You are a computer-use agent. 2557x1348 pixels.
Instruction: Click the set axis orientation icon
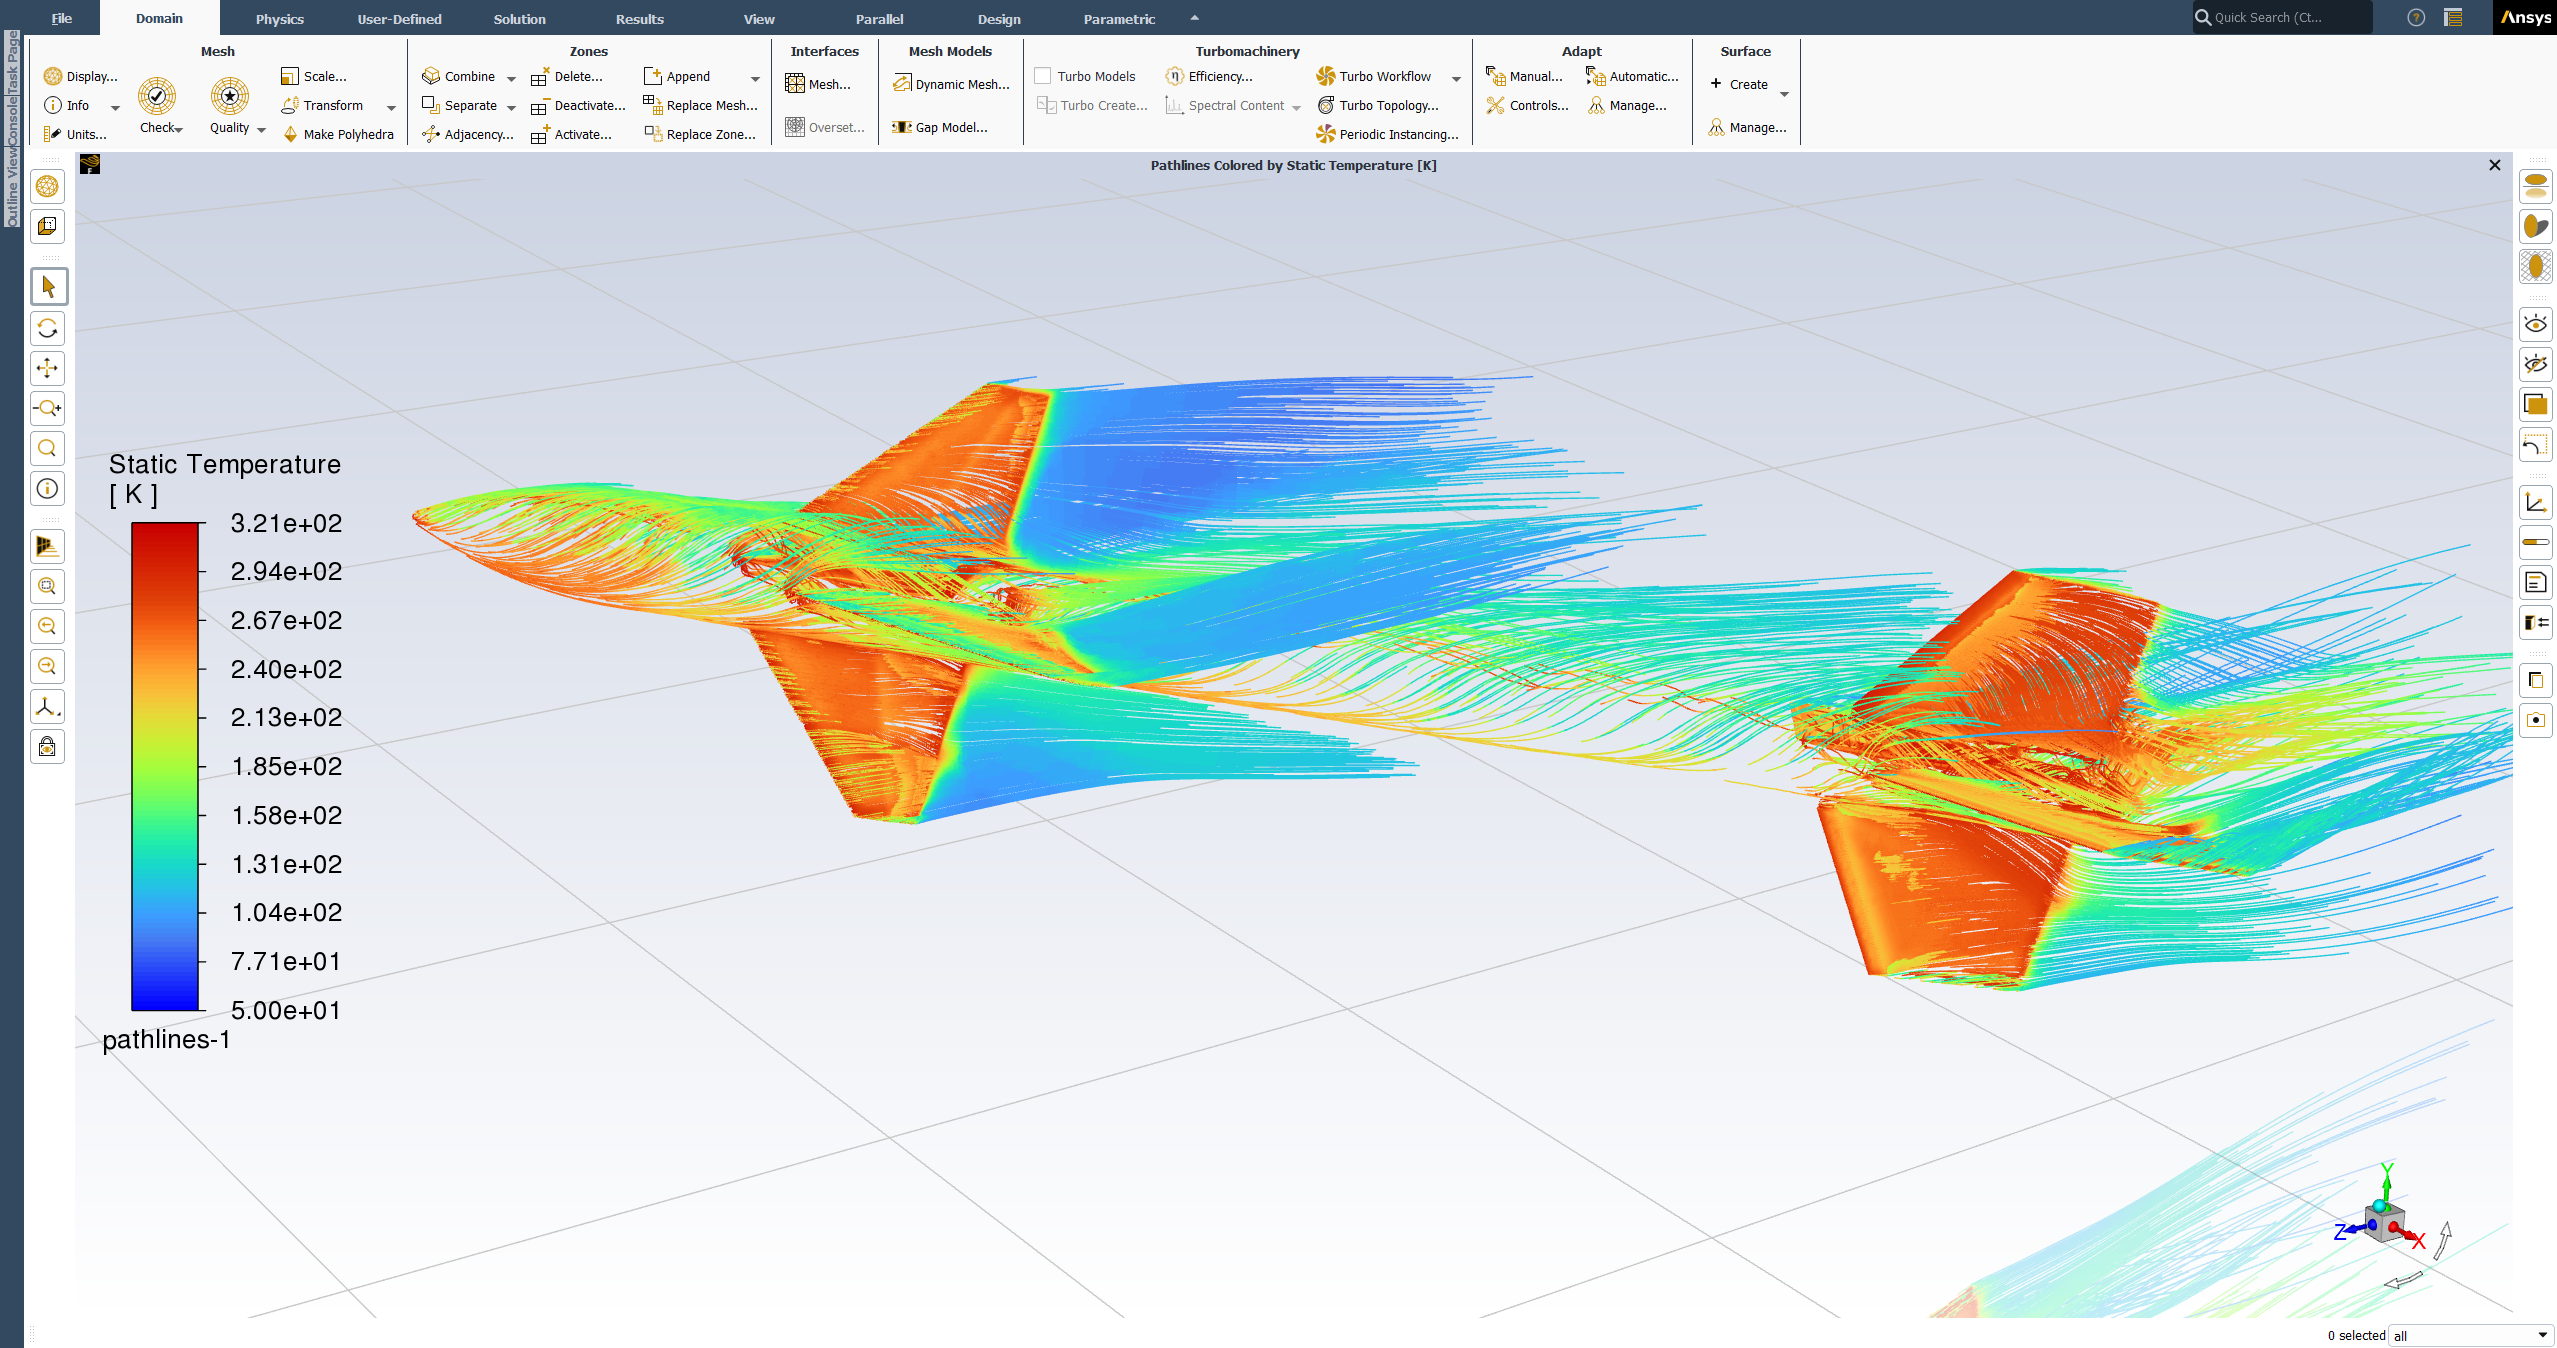[x=48, y=707]
